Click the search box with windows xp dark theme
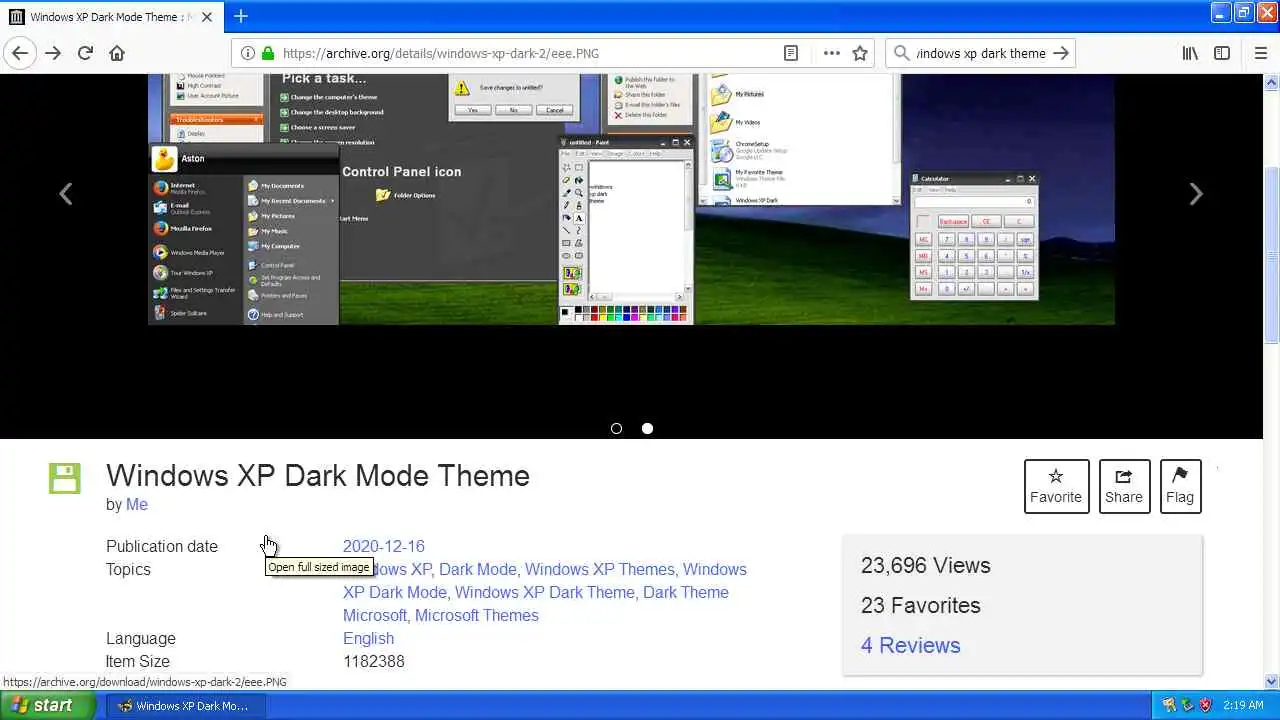 [980, 53]
